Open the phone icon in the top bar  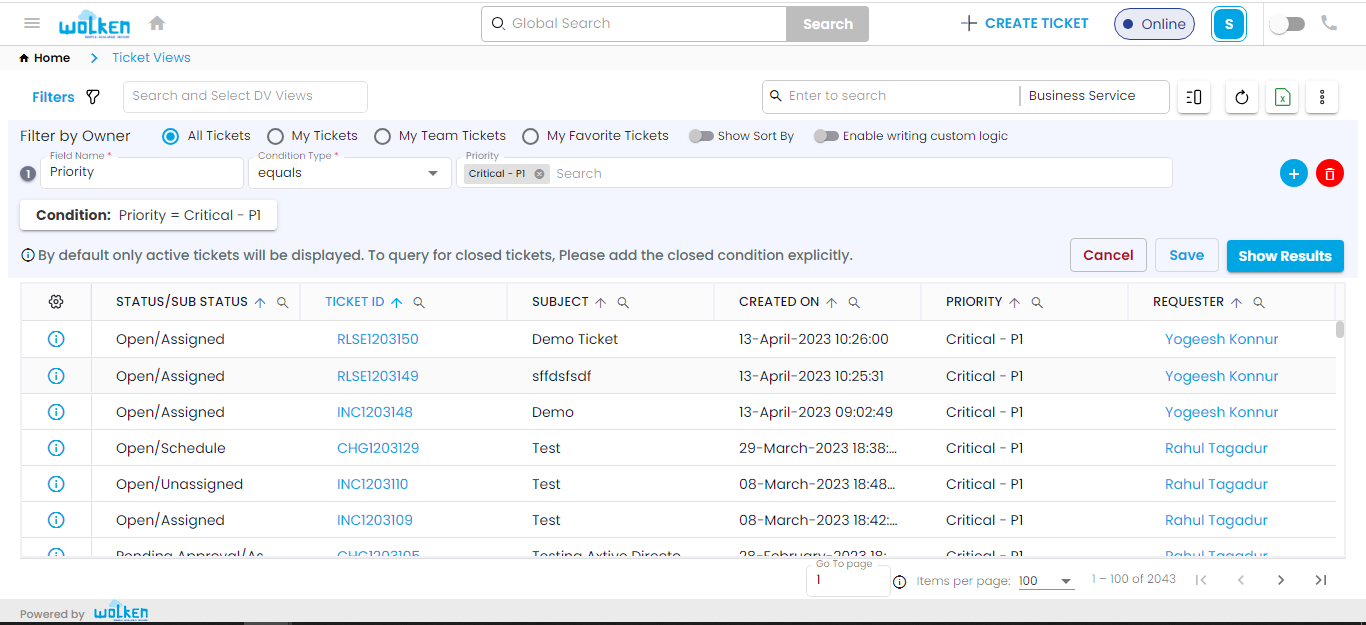[x=1330, y=23]
